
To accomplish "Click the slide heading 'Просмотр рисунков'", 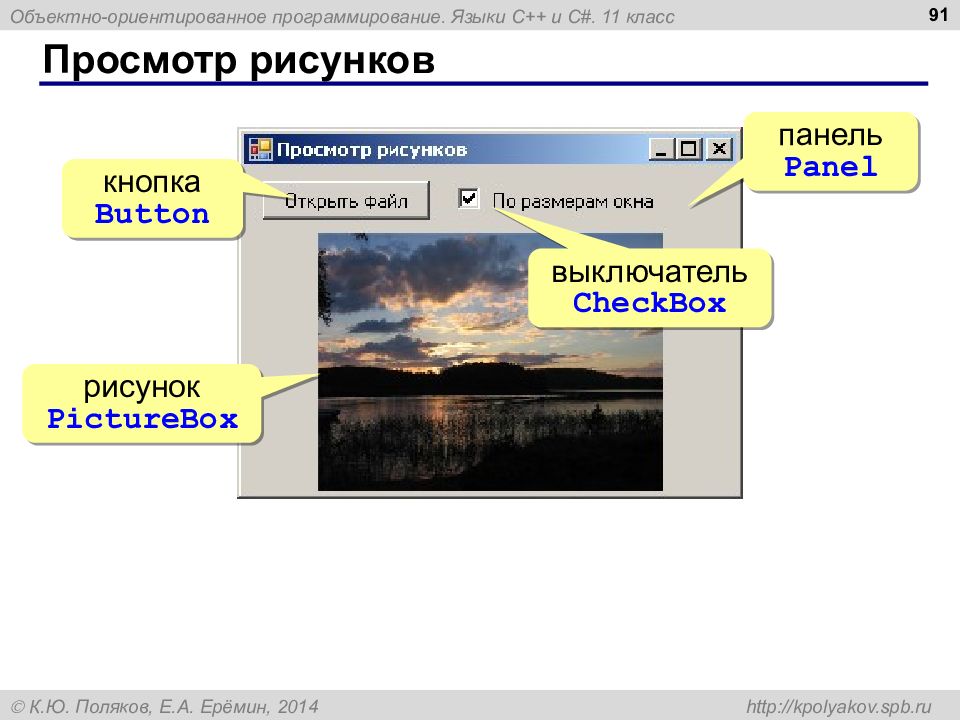I will (x=239, y=60).
